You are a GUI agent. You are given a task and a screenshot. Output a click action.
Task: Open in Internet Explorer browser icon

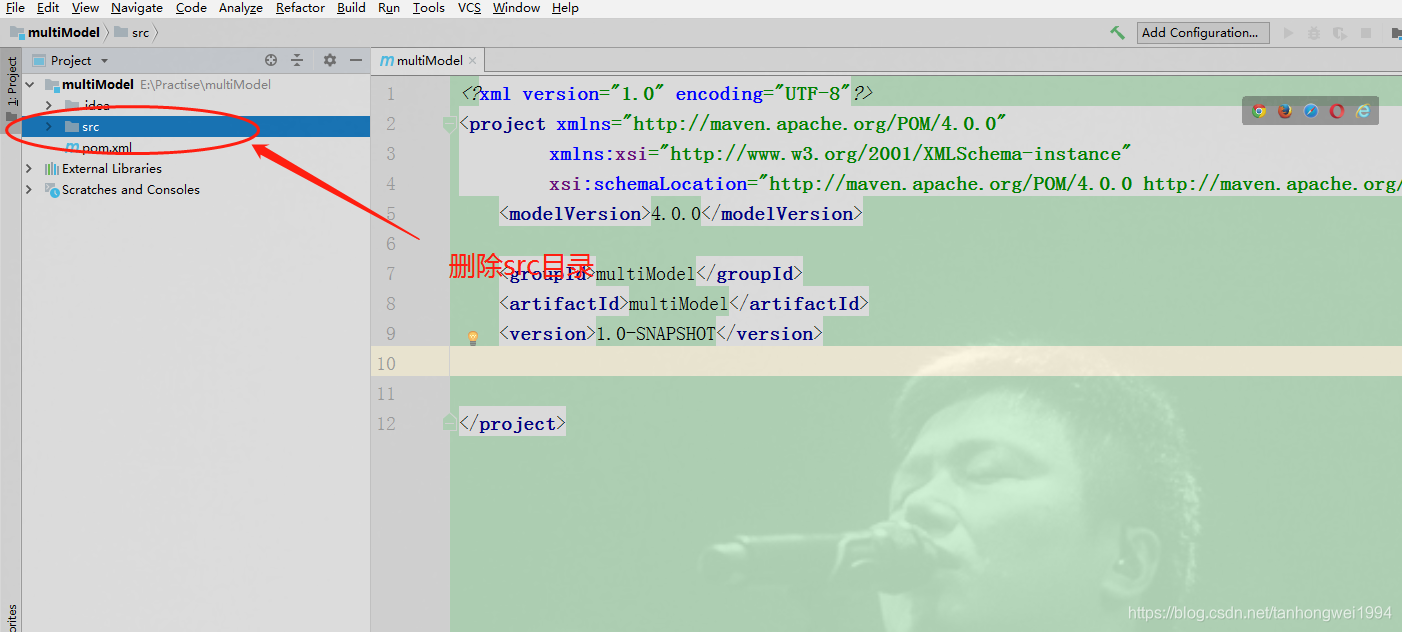(x=1363, y=111)
